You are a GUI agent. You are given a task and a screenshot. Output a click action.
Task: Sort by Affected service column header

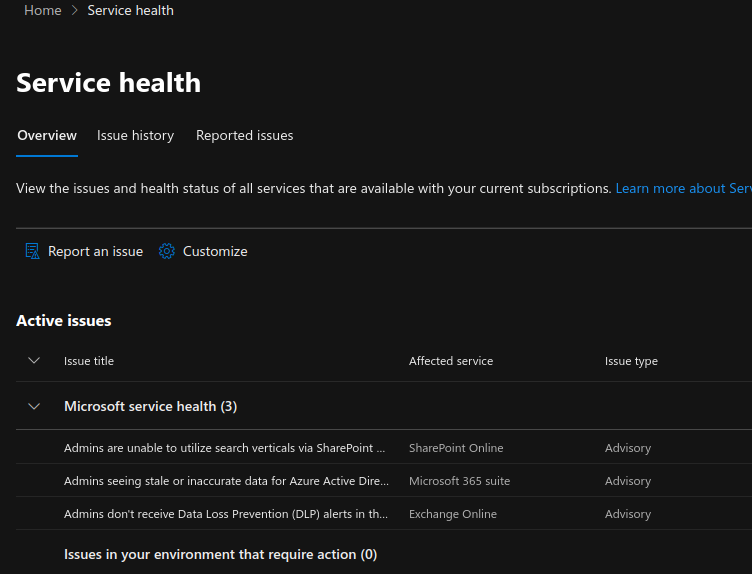point(451,361)
